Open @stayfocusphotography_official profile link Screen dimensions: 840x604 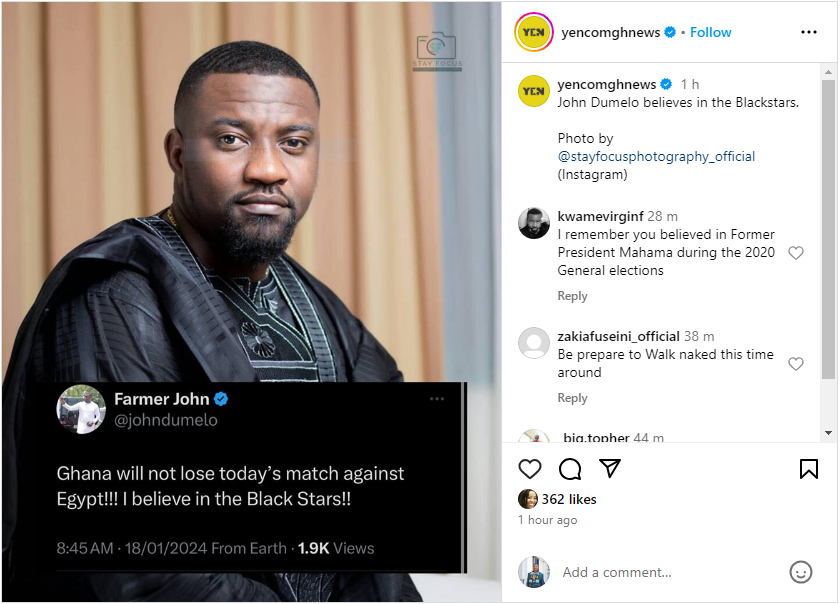pyautogui.click(x=656, y=156)
